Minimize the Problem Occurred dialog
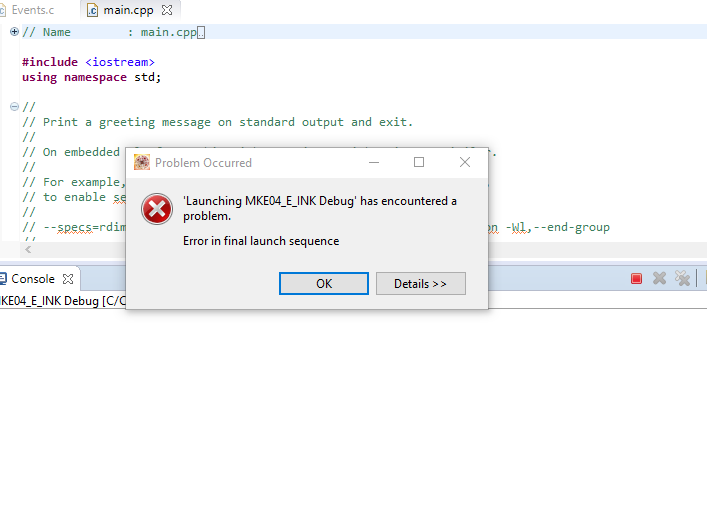 coord(374,162)
